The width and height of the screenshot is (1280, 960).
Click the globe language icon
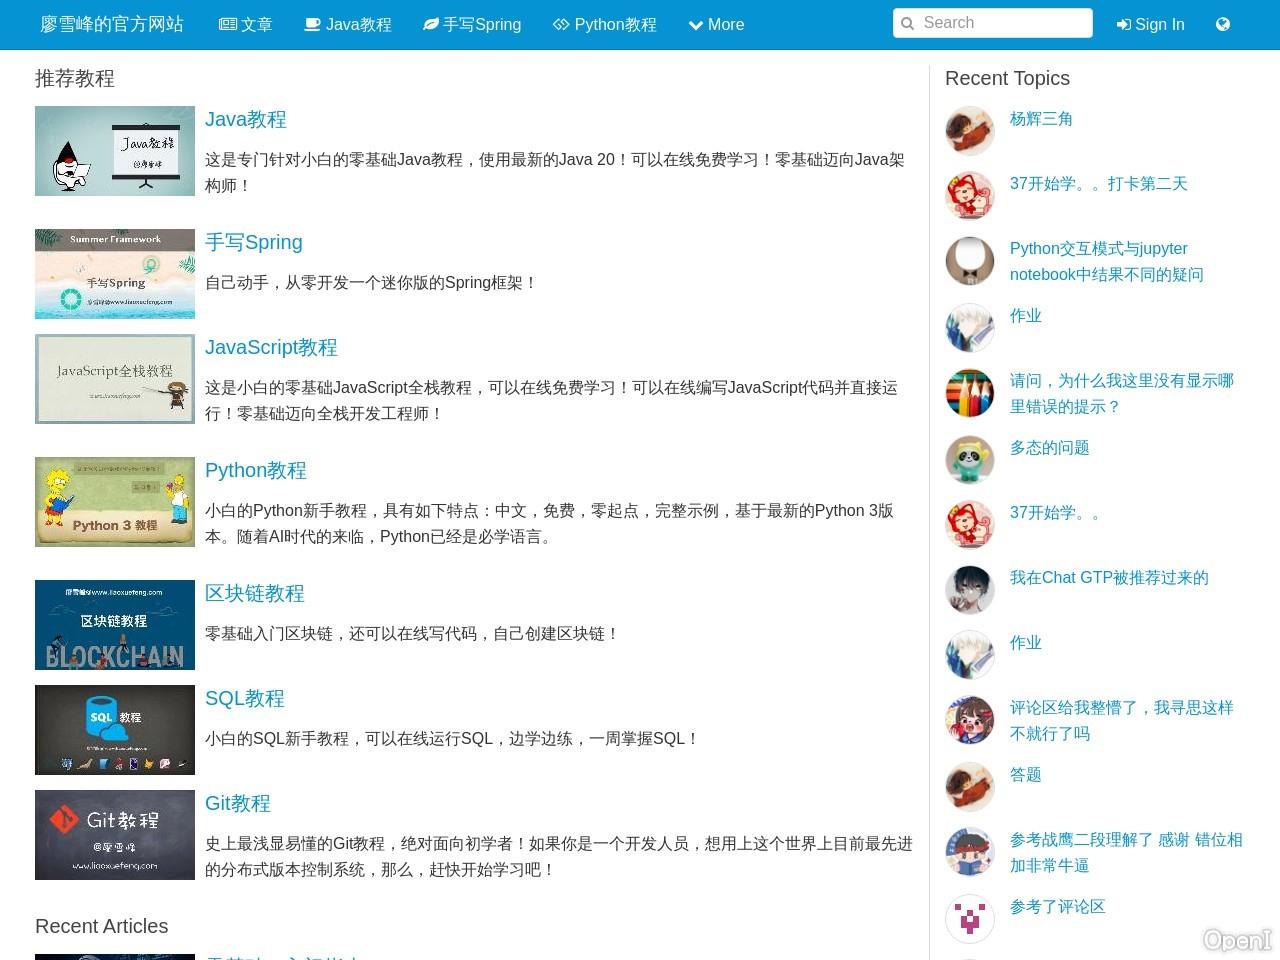[1222, 24]
